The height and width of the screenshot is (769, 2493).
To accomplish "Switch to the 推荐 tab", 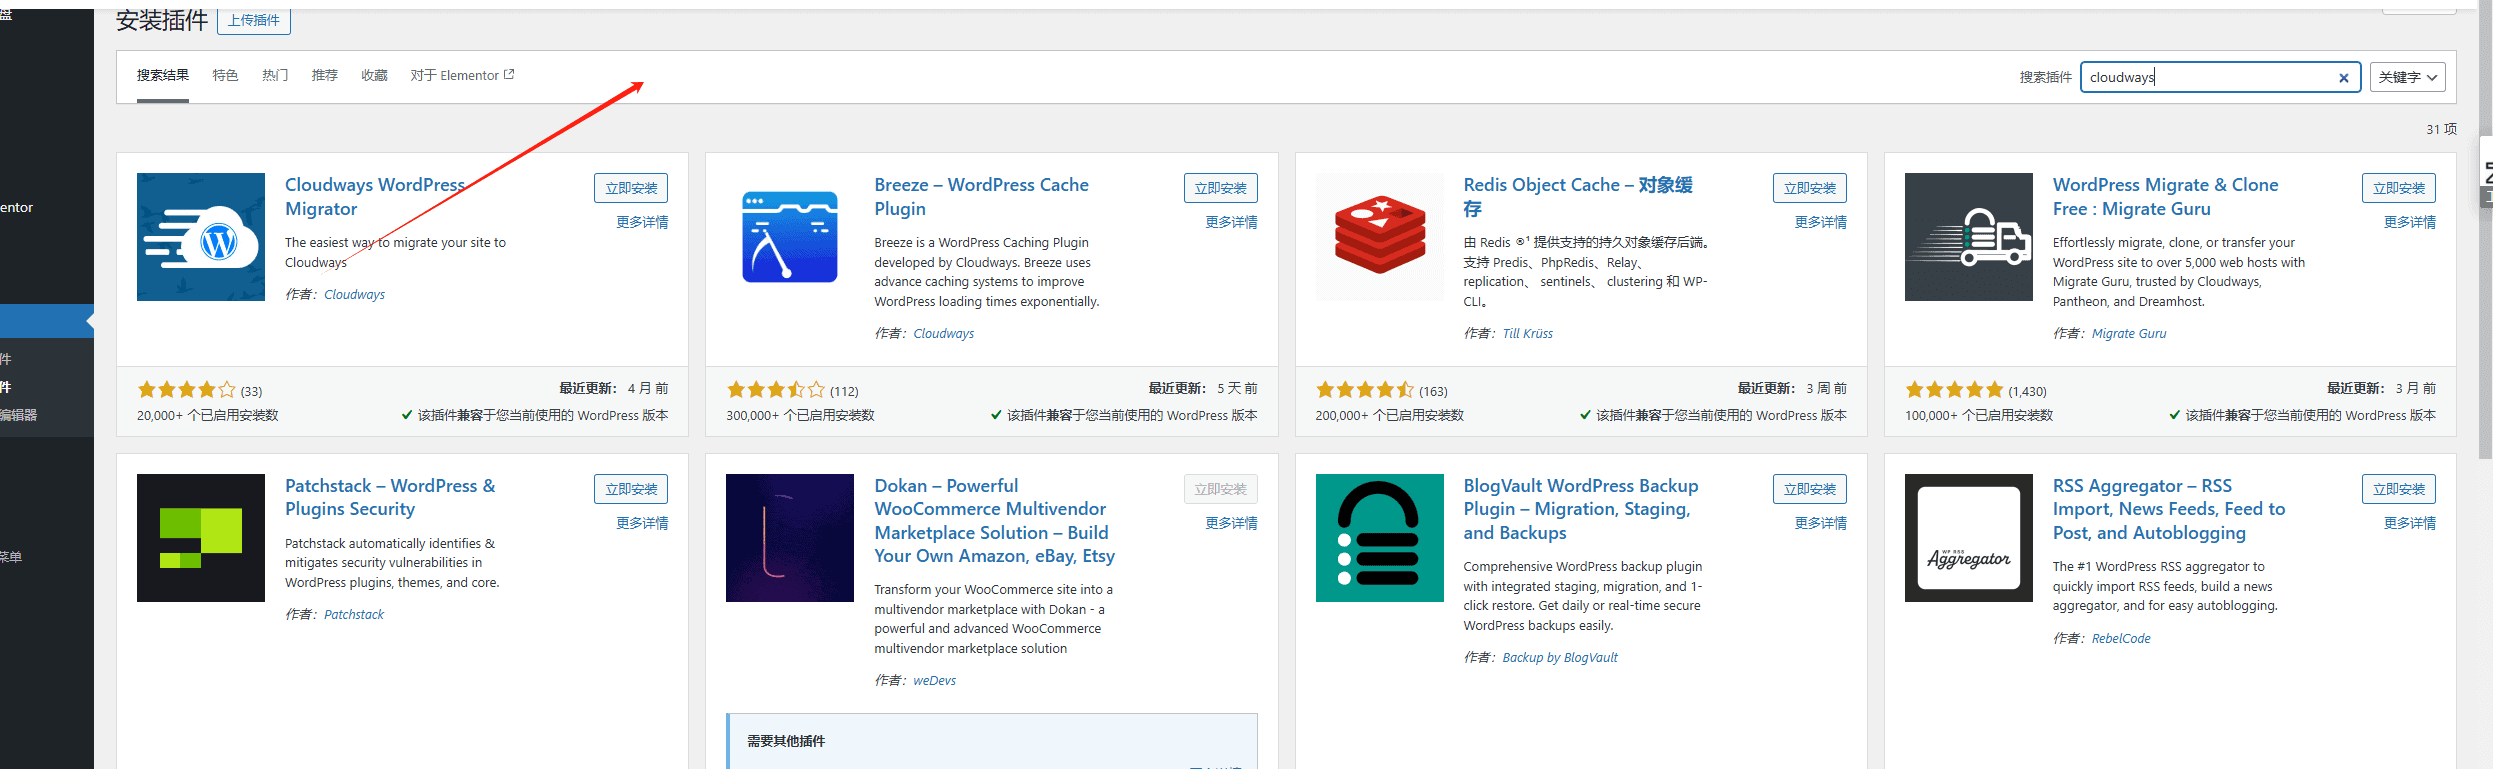I will tap(324, 75).
